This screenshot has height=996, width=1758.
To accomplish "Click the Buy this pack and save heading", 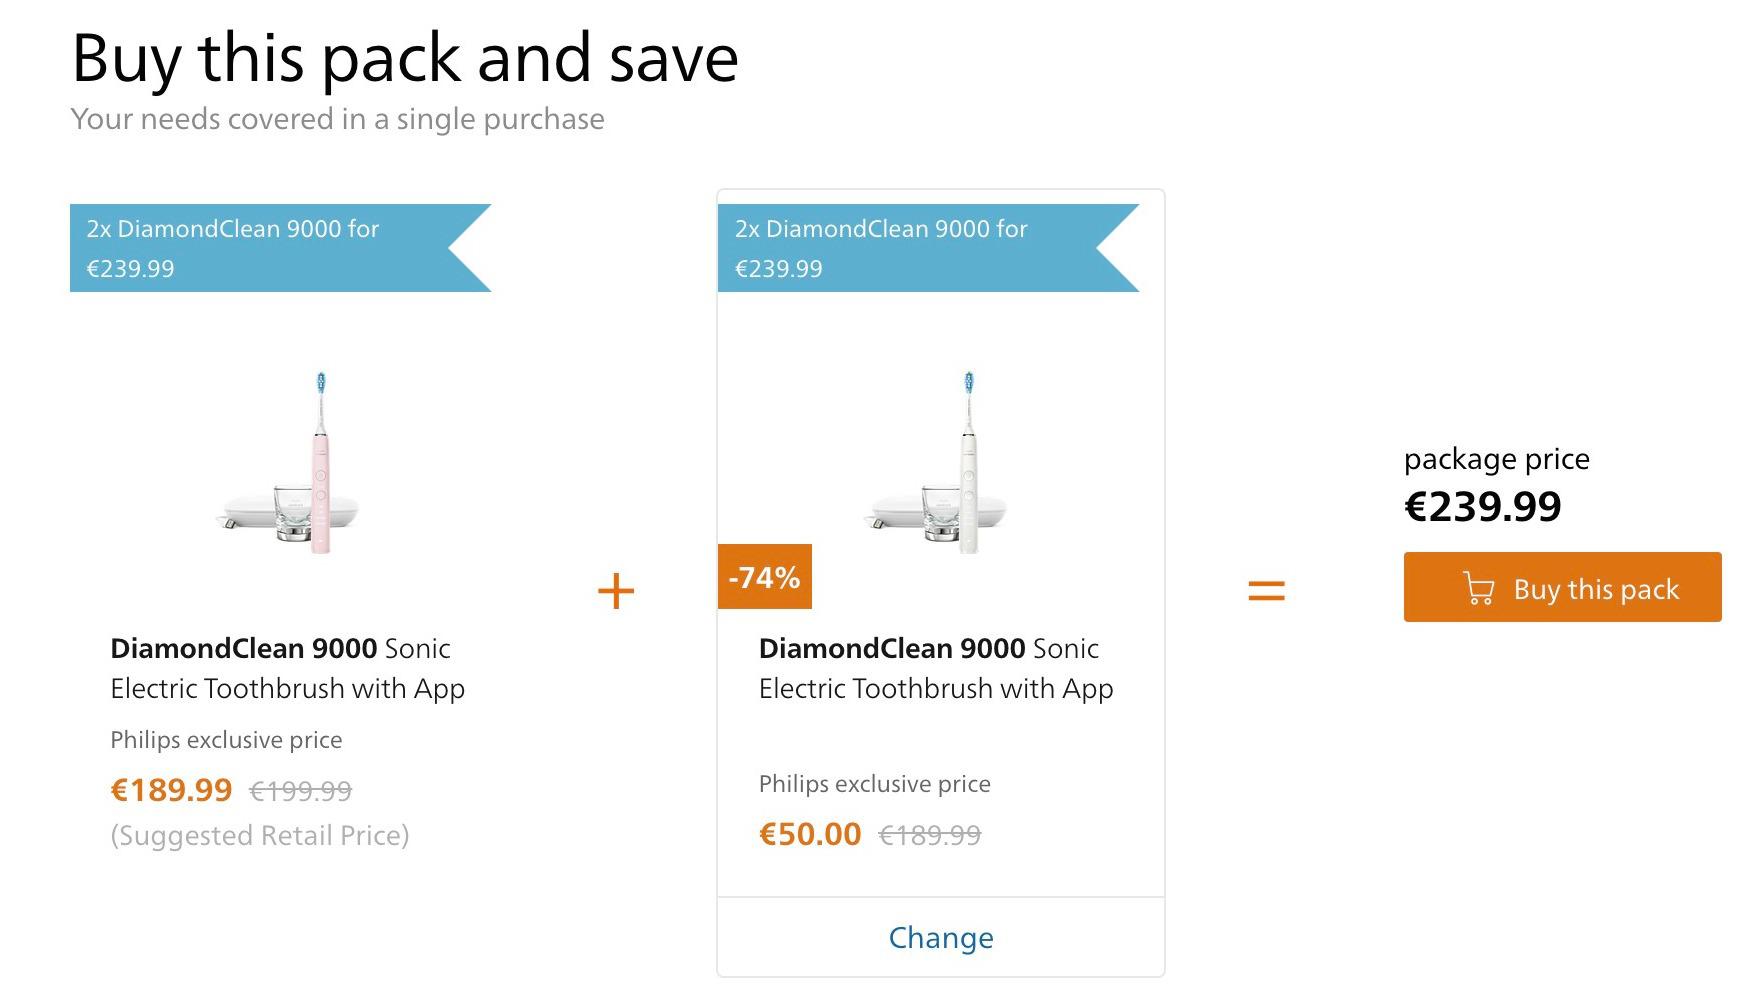I will click(405, 57).
